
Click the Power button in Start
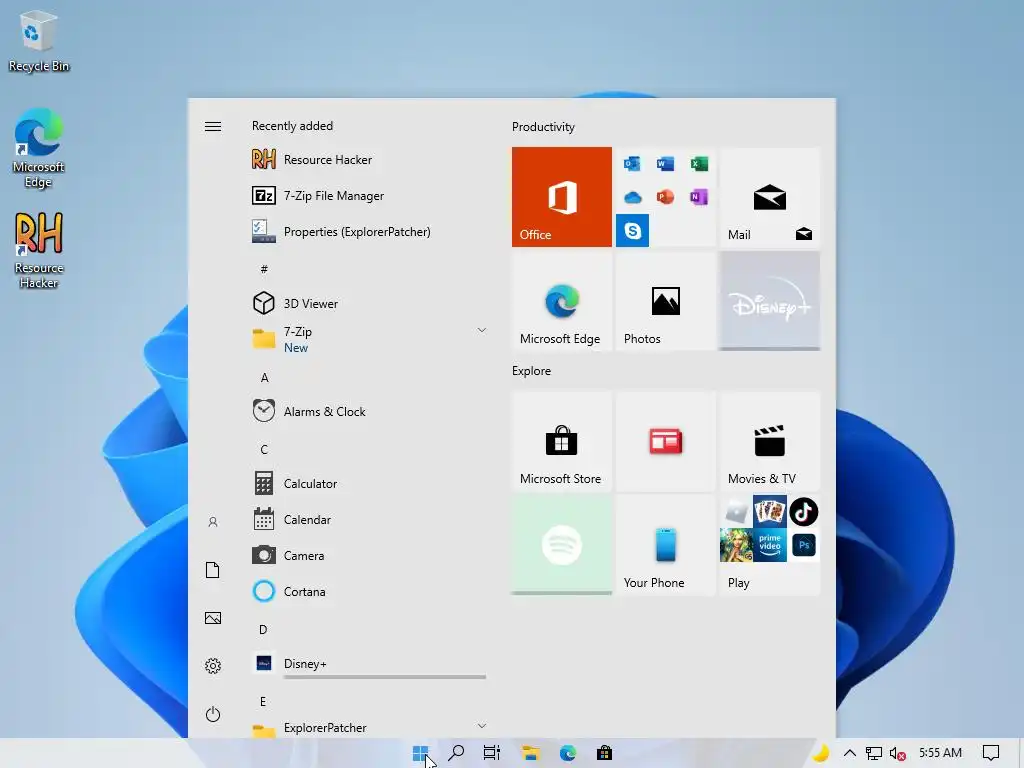pyautogui.click(x=213, y=714)
